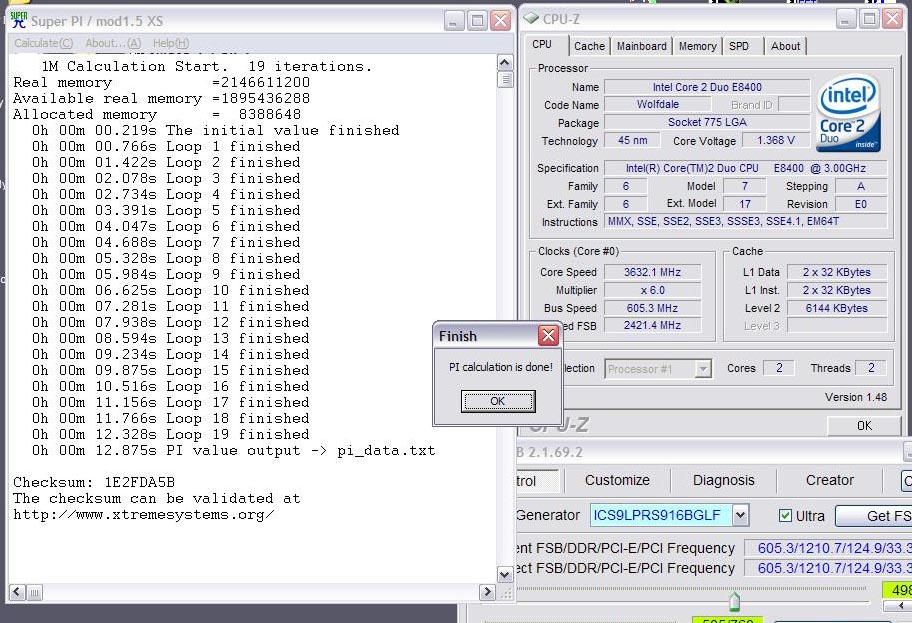
Task: Click the CPU-Z title bar icon
Action: [x=531, y=19]
